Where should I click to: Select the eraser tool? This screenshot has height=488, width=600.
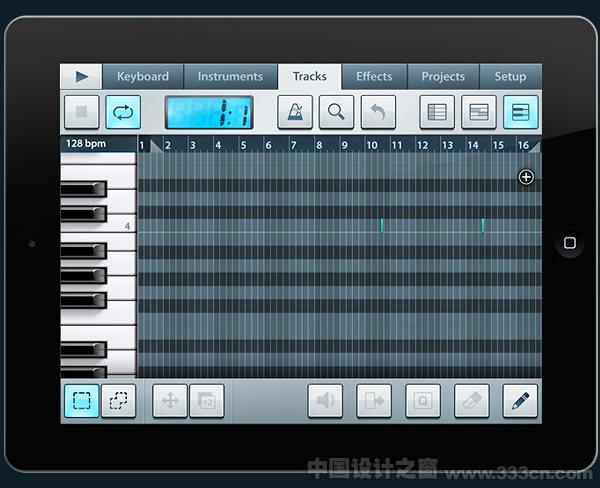point(471,401)
